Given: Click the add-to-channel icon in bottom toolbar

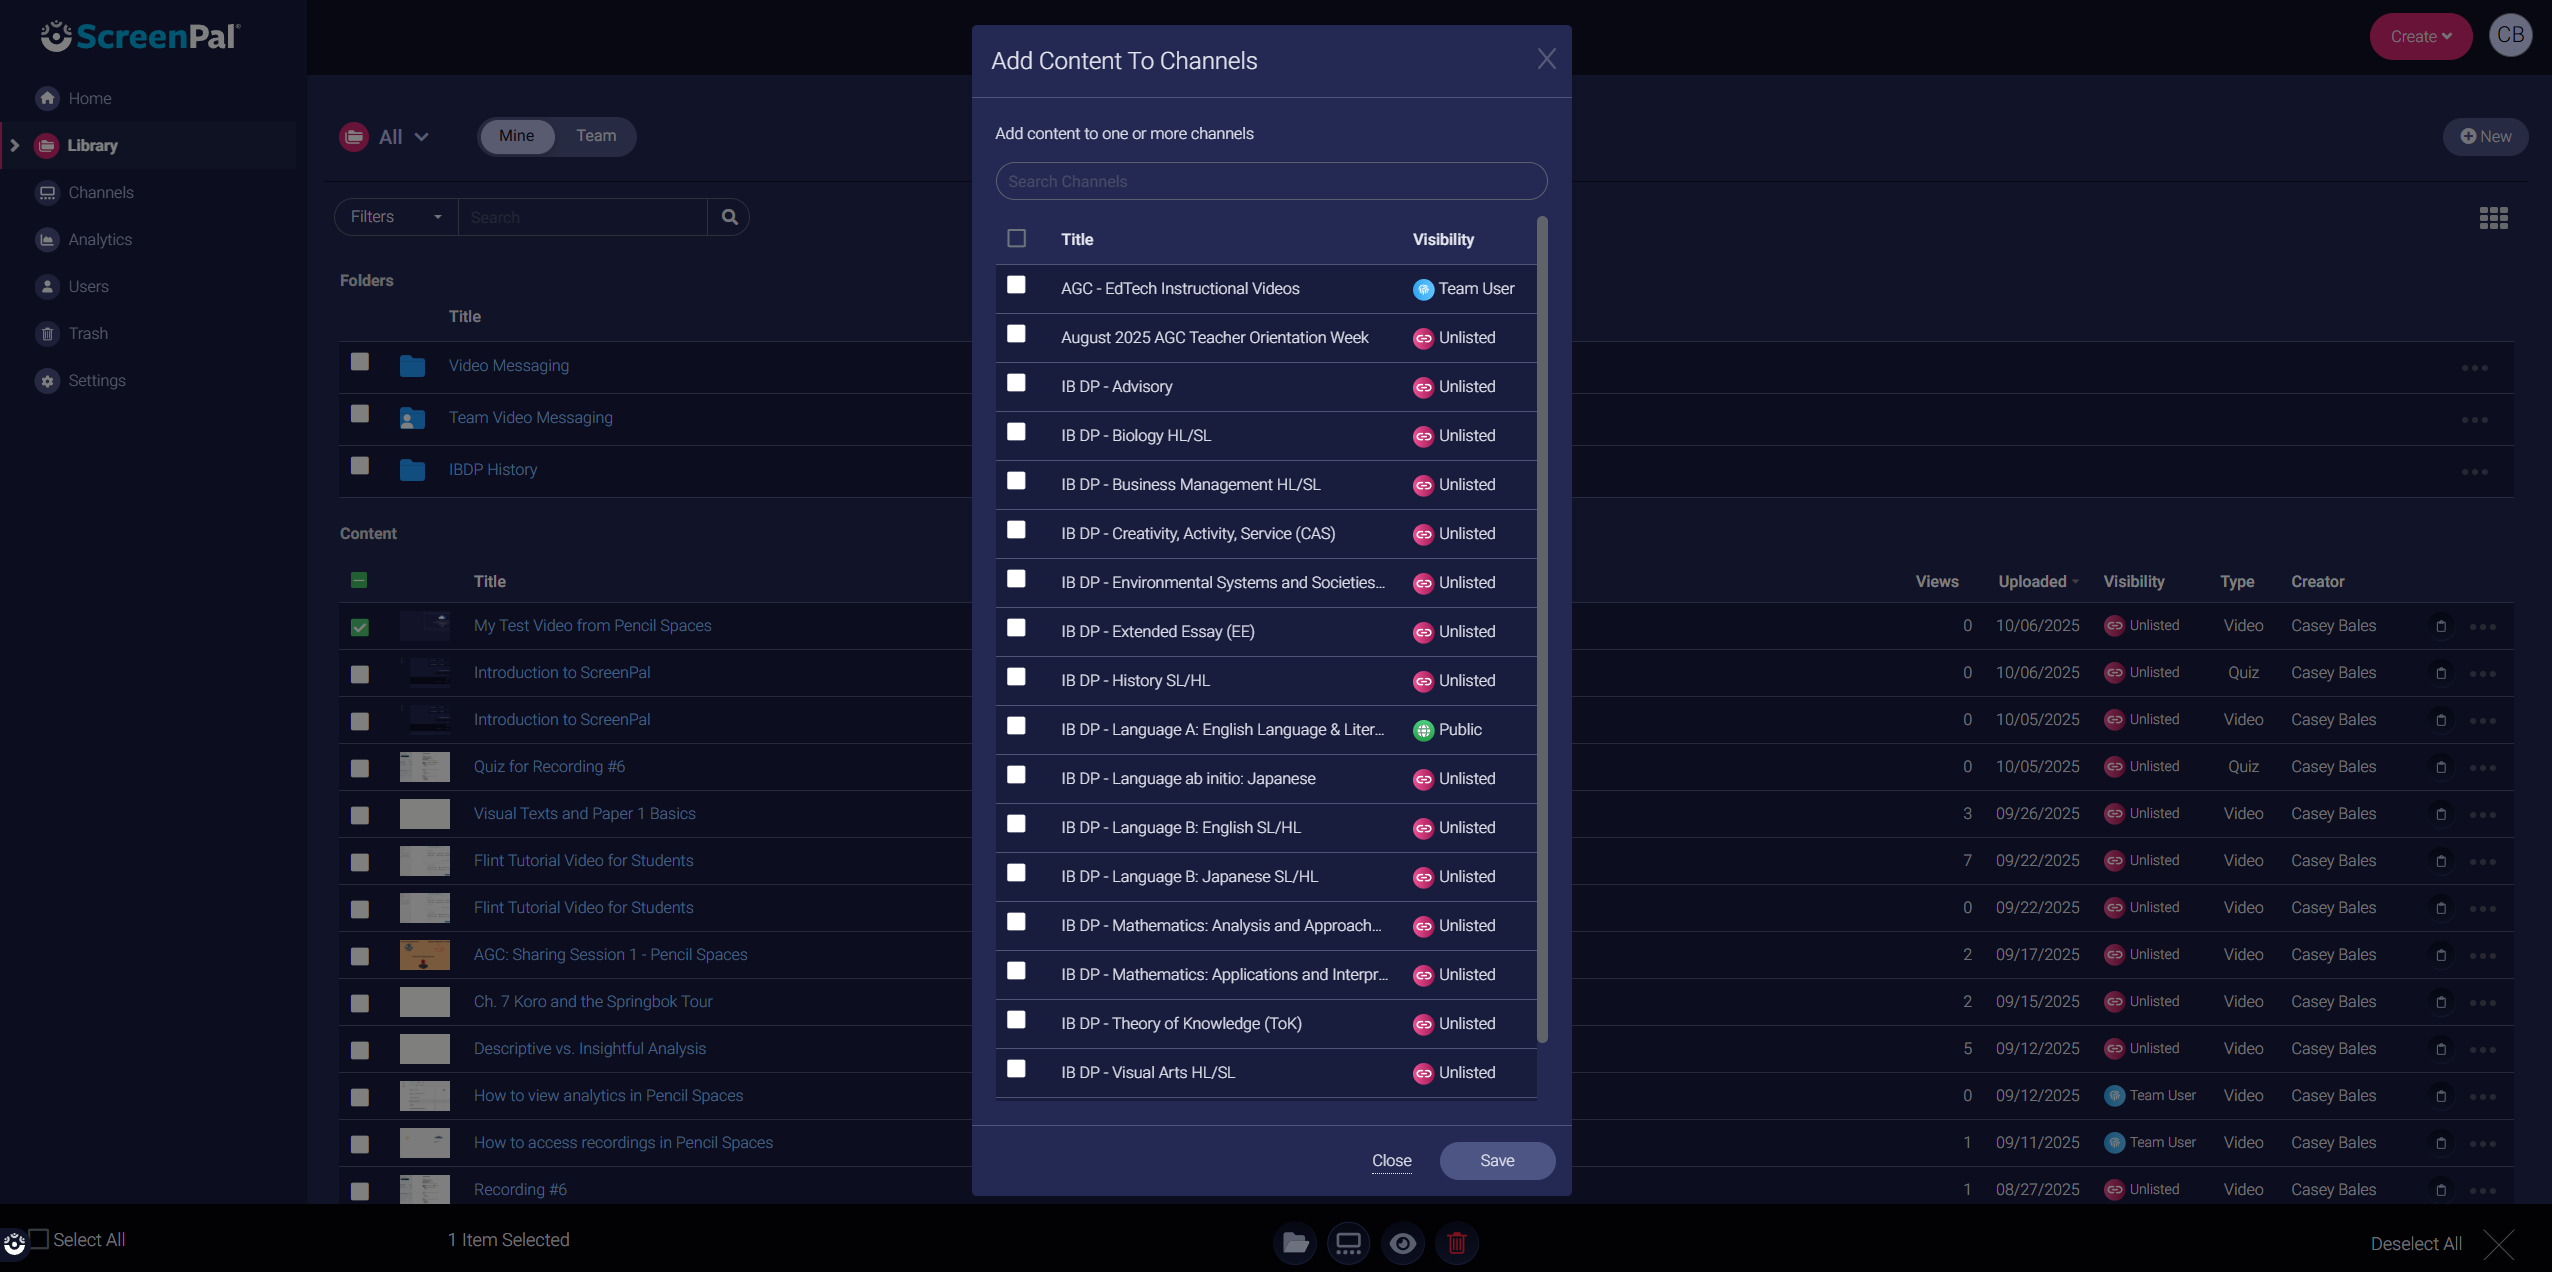Looking at the screenshot, I should pos(1348,1243).
